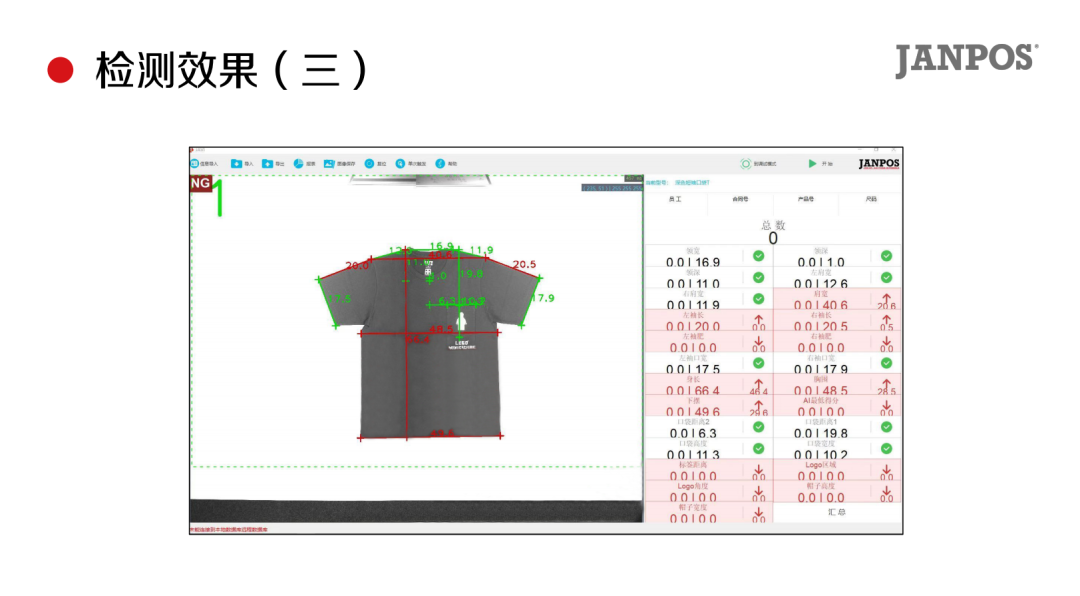1080x596 pixels.
Task: Click the green check for 左袖口宽 17.5
Action: click(758, 363)
